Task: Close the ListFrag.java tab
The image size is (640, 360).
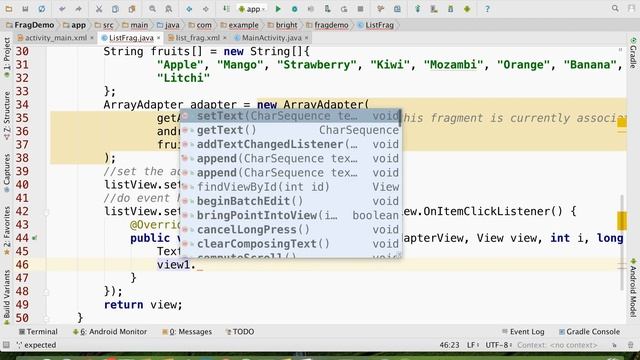Action: 158,38
